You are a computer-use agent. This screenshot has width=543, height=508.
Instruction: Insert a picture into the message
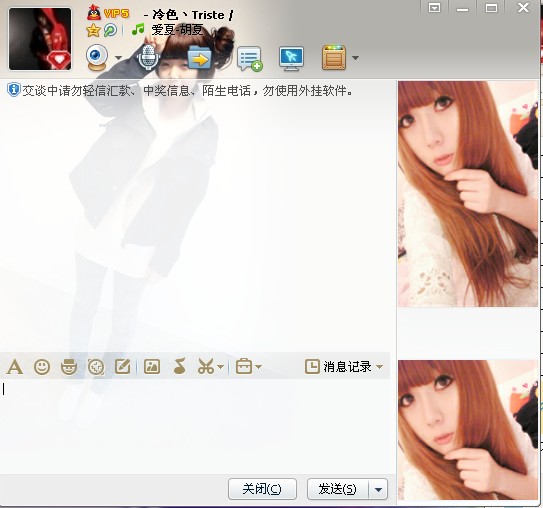click(x=152, y=366)
